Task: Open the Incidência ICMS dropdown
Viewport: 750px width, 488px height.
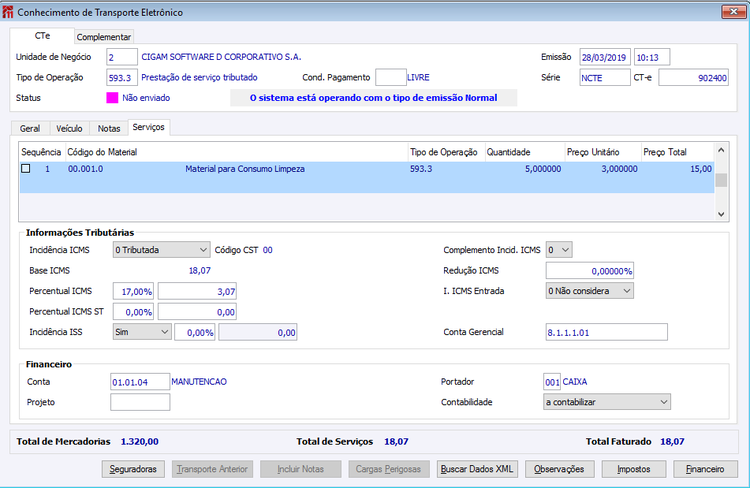Action: coord(160,250)
